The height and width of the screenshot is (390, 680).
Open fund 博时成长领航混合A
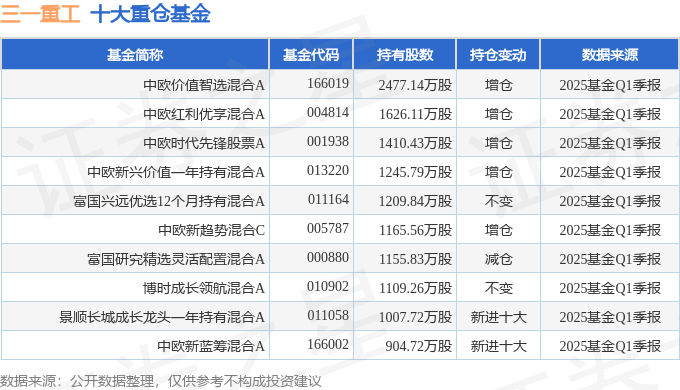(x=204, y=288)
